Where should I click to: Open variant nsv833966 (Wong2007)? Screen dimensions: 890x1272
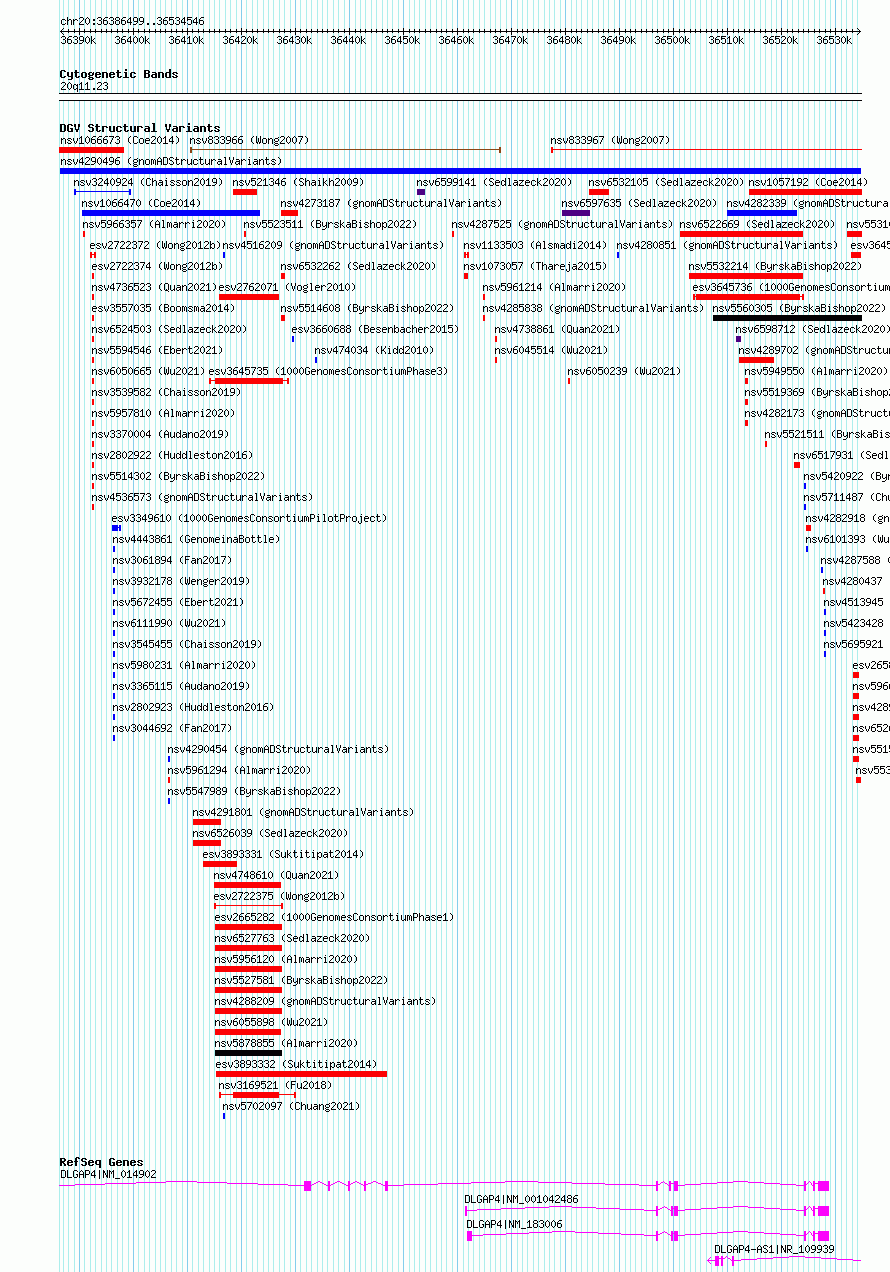tap(249, 141)
